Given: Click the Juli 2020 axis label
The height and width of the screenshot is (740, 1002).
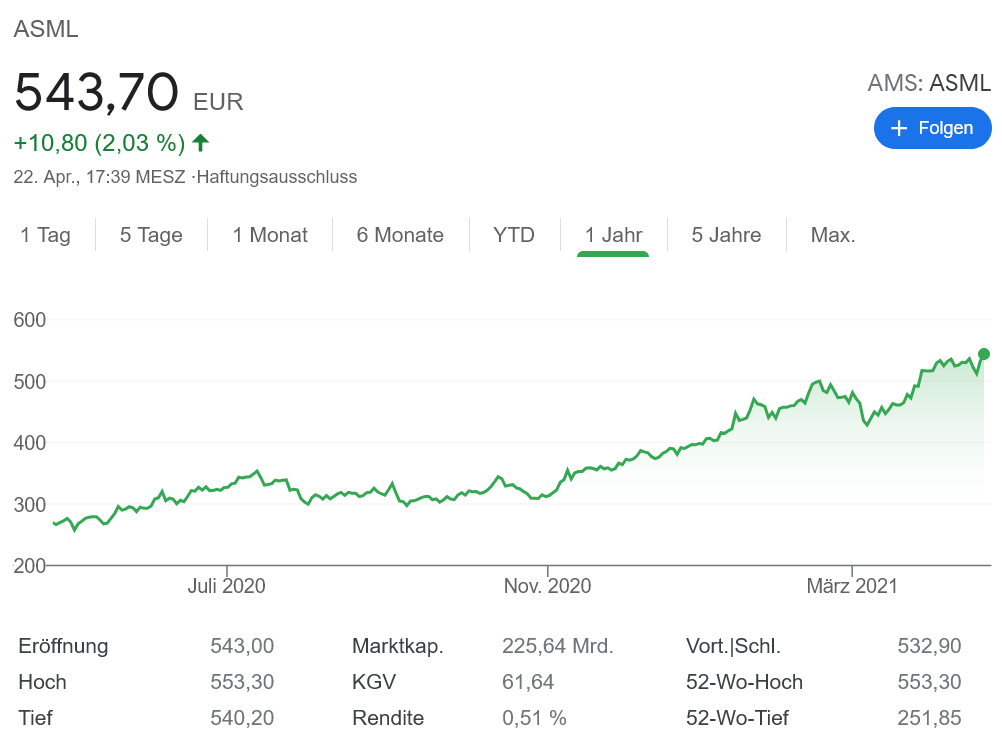Looking at the screenshot, I should tap(227, 586).
